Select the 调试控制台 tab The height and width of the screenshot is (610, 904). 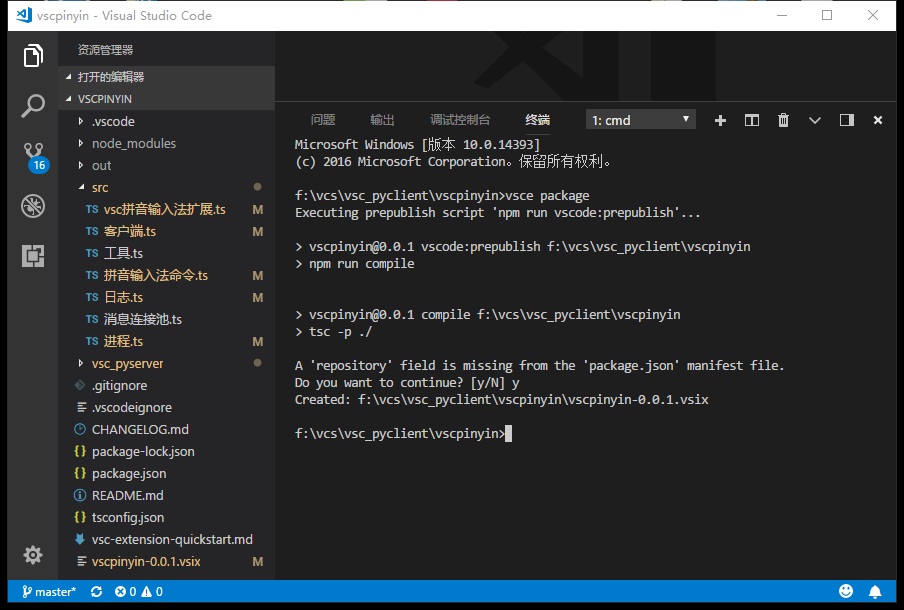459,119
